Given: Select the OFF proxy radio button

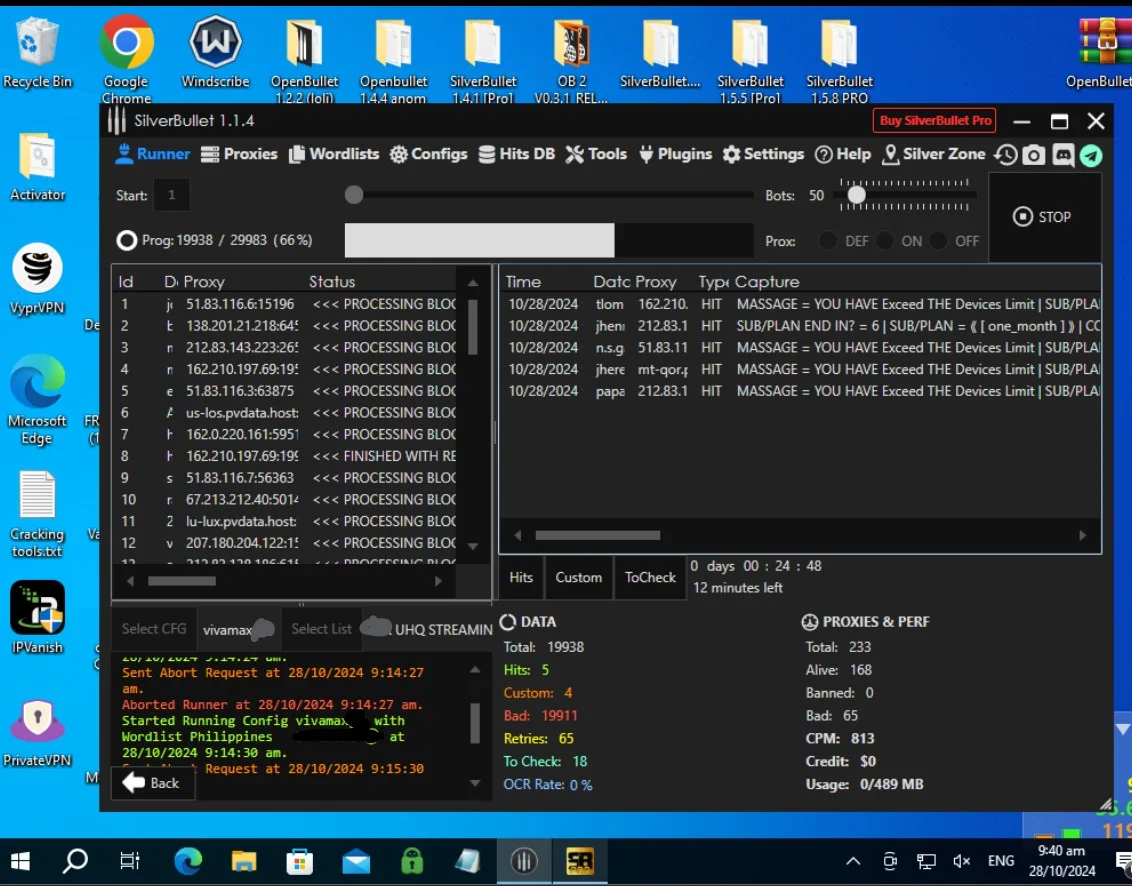Looking at the screenshot, I should [938, 240].
